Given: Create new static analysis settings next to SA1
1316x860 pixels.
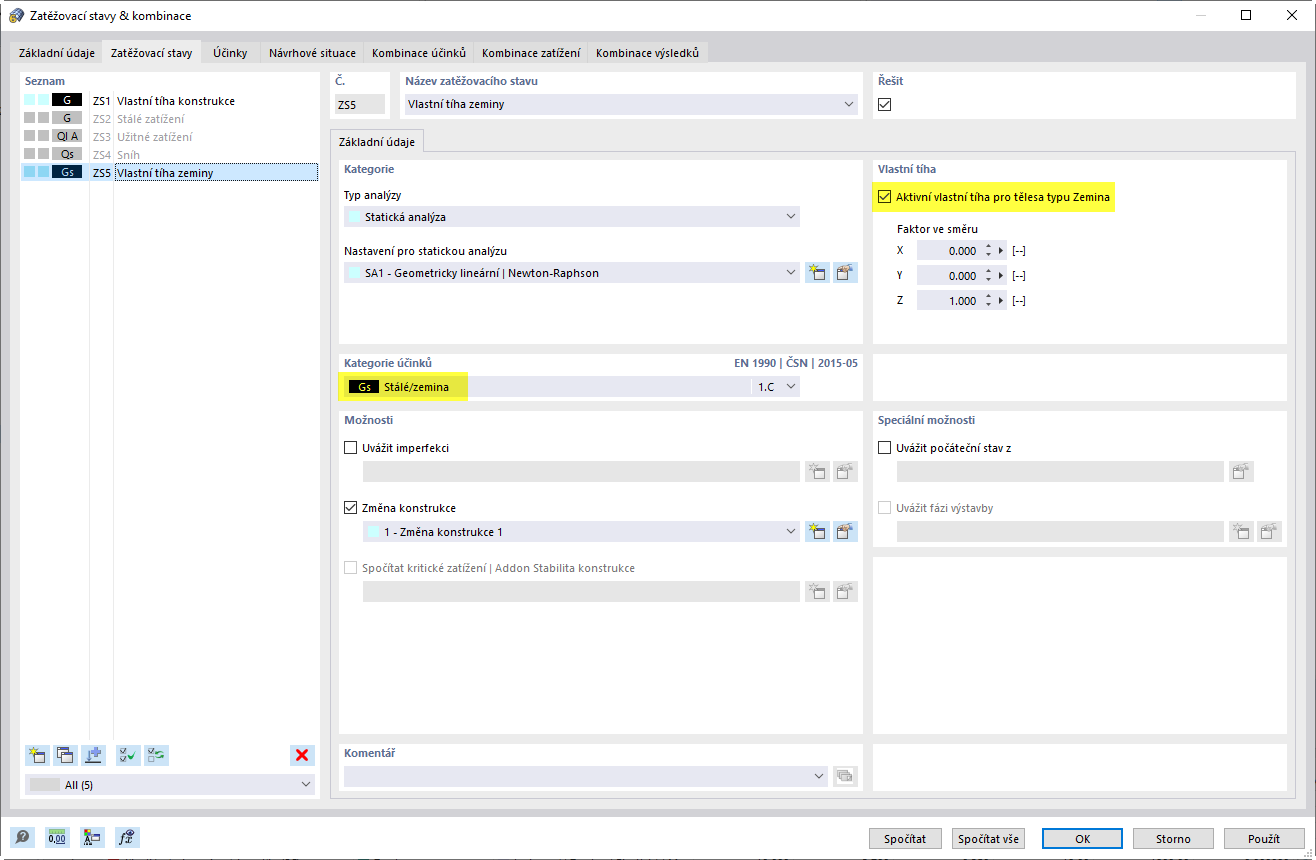Looking at the screenshot, I should pyautogui.click(x=817, y=272).
